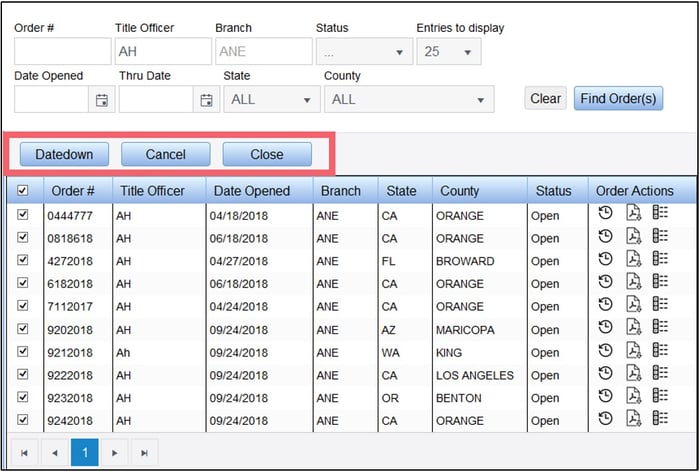The width and height of the screenshot is (700, 472).
Task: Open history for order 9222018
Action: pyautogui.click(x=605, y=373)
